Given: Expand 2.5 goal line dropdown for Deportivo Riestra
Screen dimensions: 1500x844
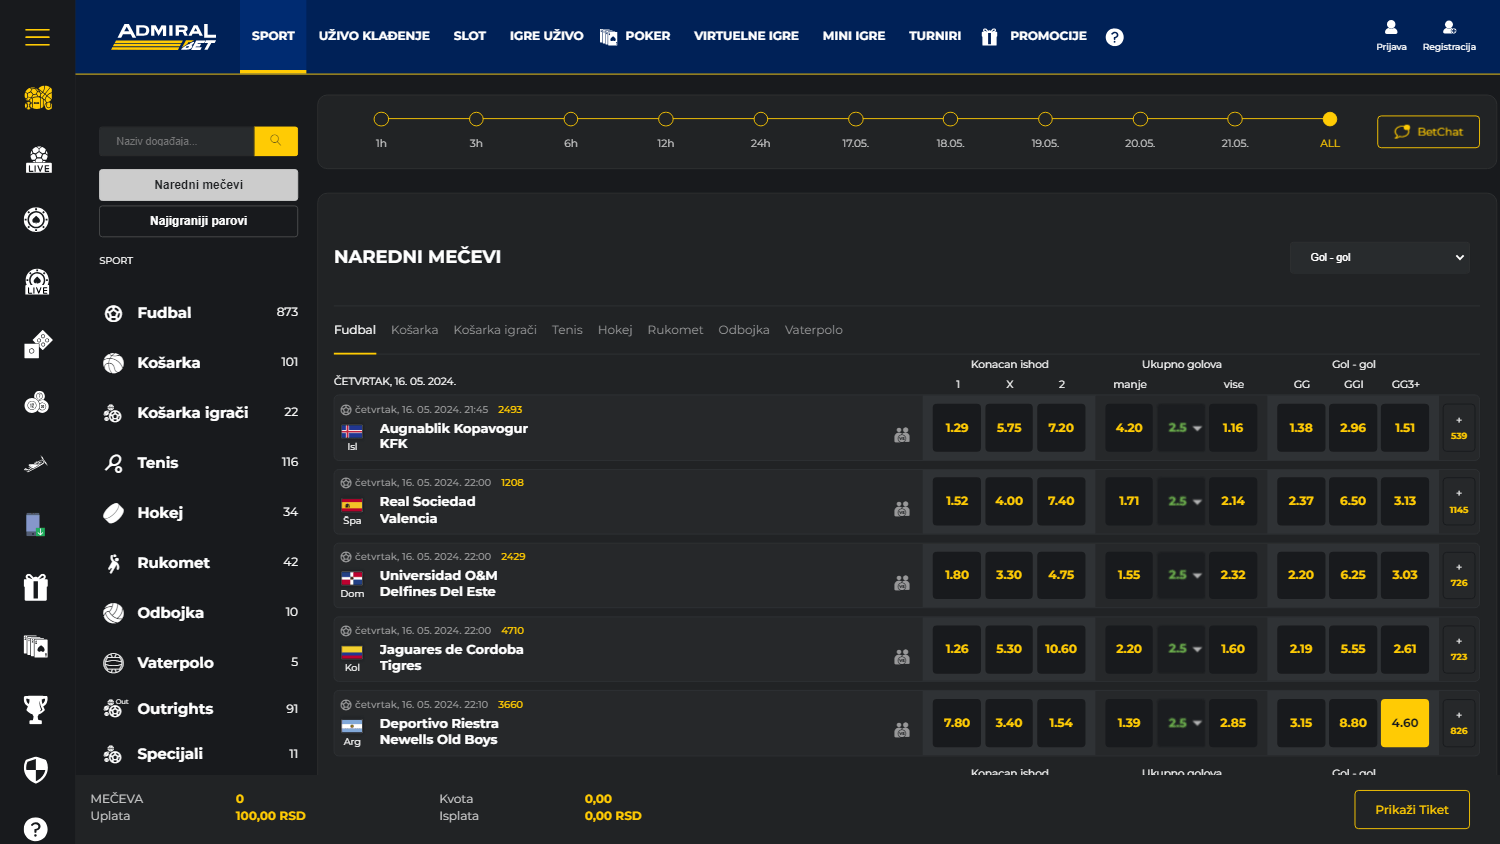Looking at the screenshot, I should pos(1181,723).
